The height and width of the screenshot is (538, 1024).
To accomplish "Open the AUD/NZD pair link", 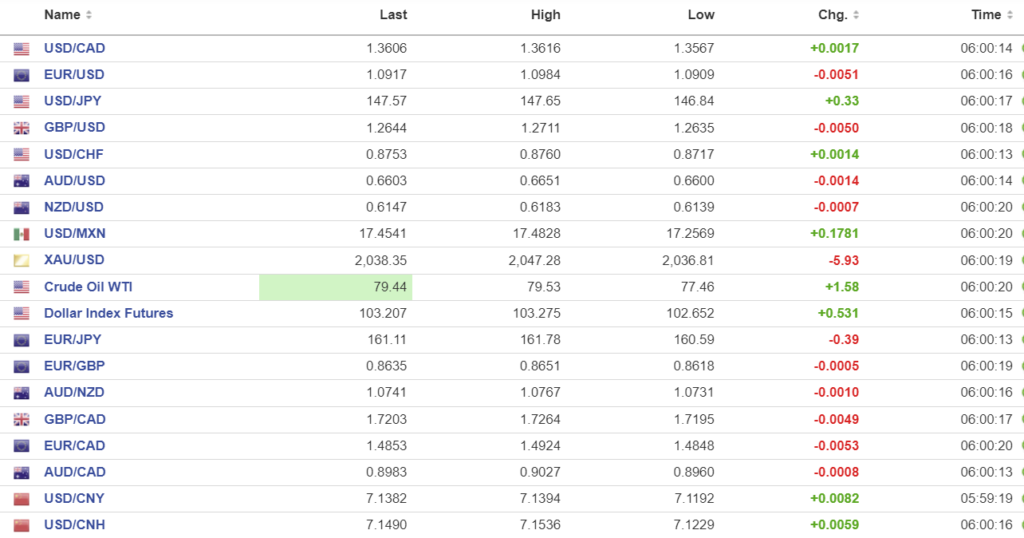I will (74, 393).
